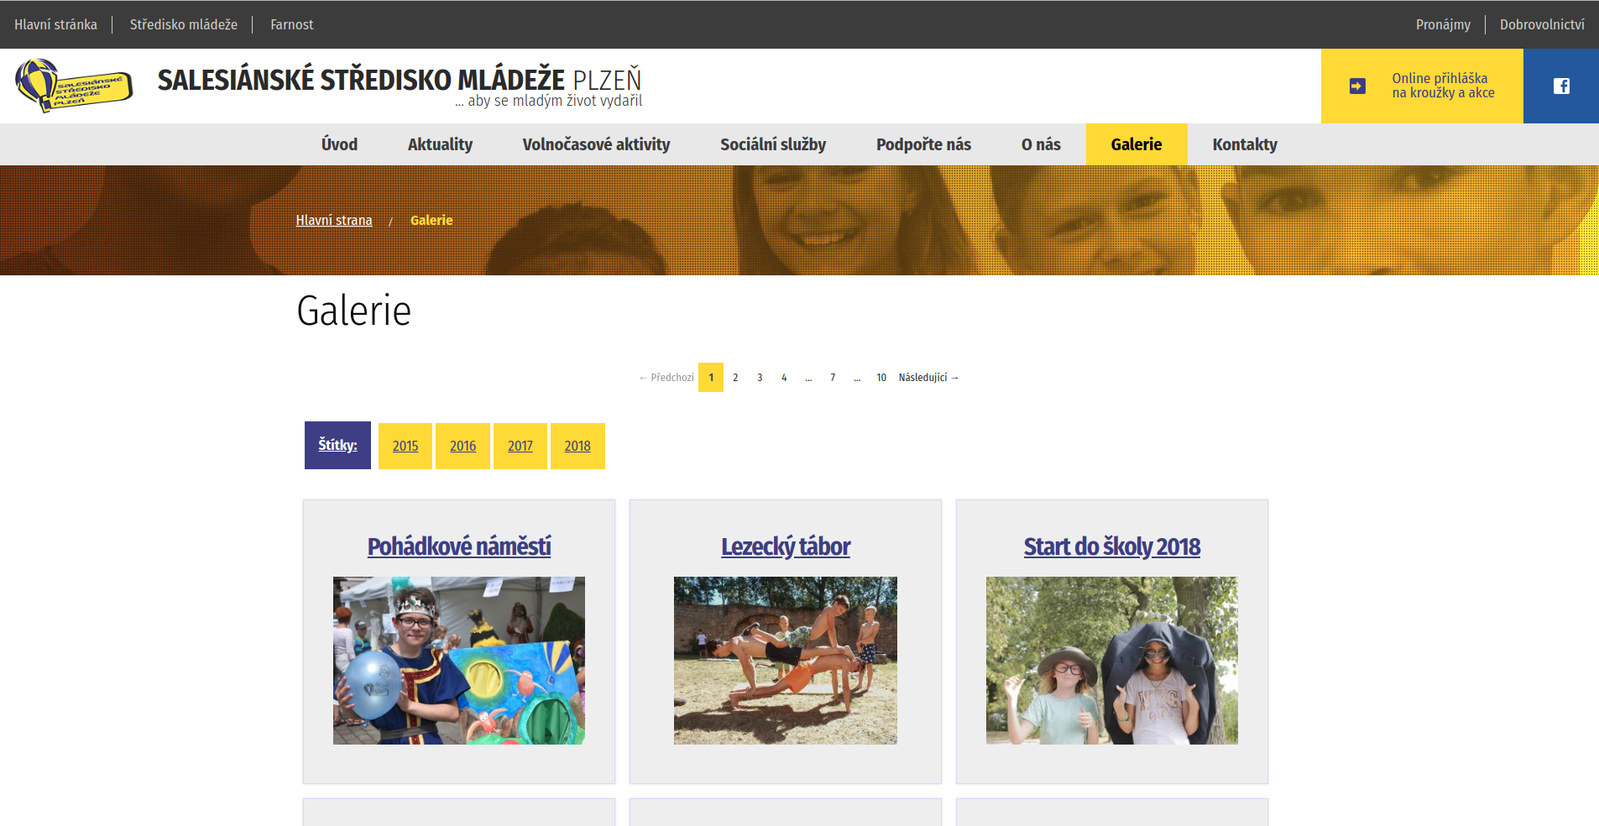Select the 2017 tag filter

coord(520,446)
